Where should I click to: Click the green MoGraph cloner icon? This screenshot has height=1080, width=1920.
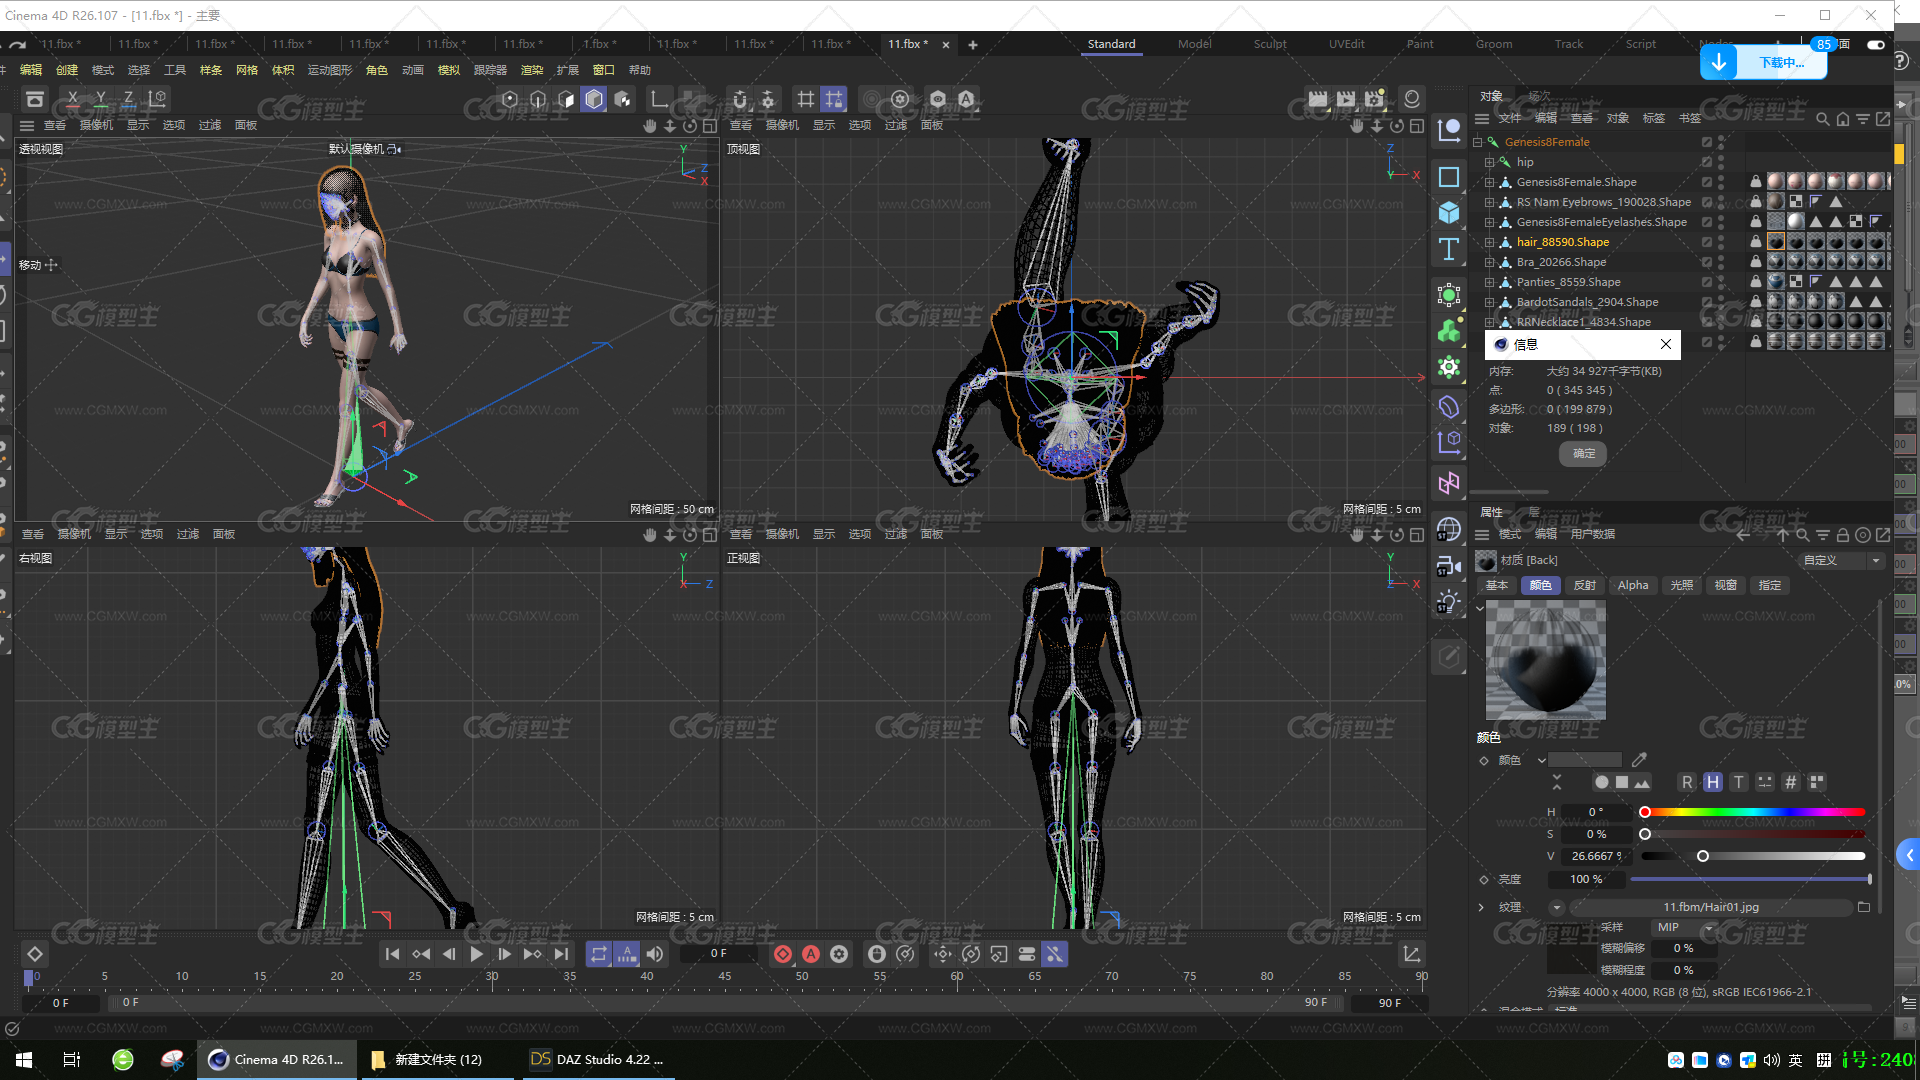[x=1449, y=331]
